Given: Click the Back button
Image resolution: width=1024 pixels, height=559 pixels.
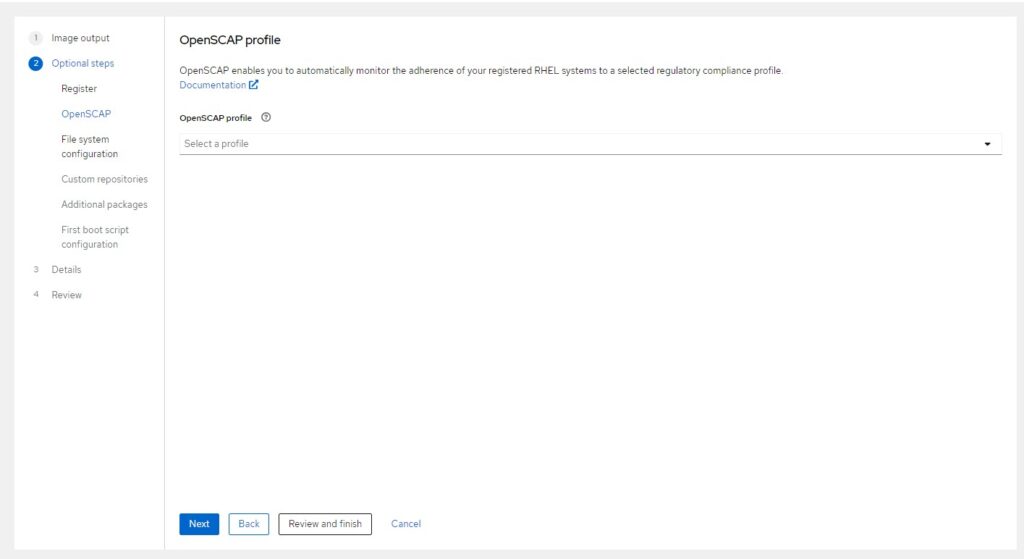Looking at the screenshot, I should (249, 524).
